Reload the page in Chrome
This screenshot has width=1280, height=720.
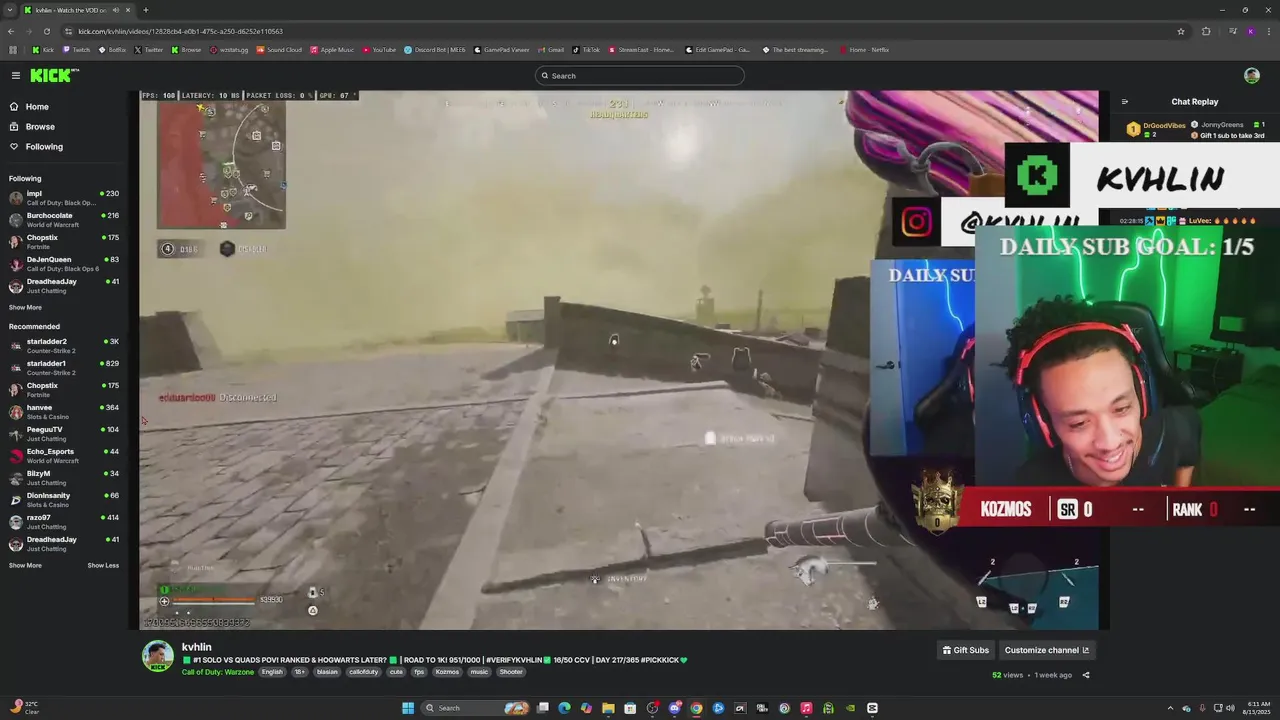(46, 31)
